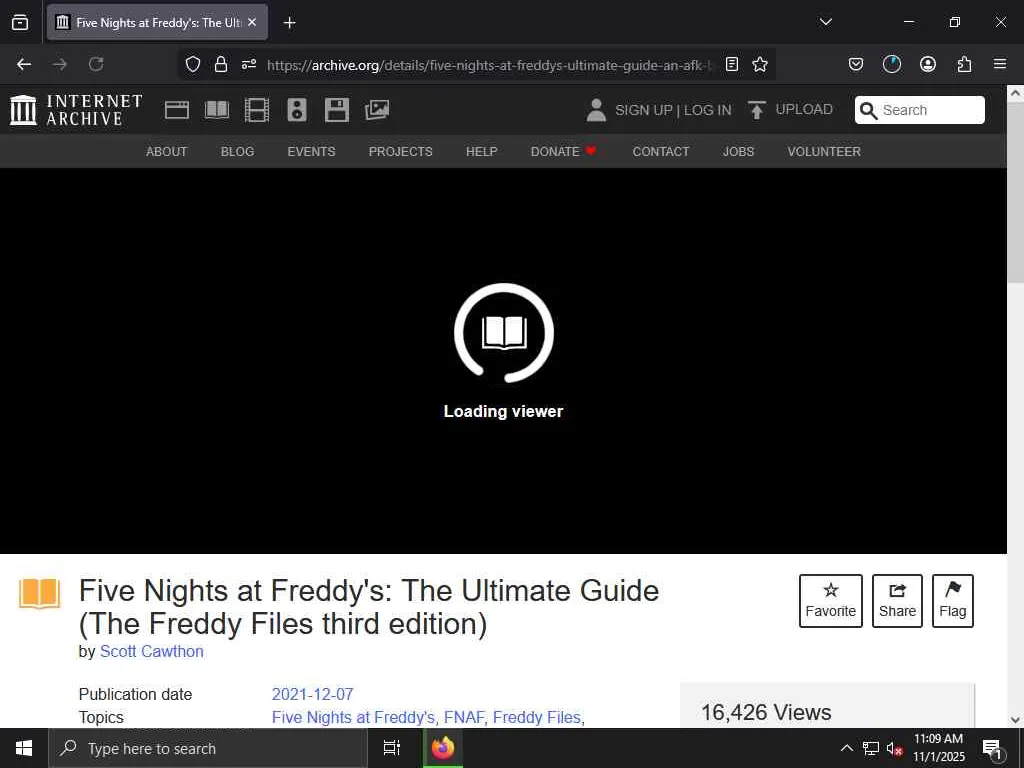Click the upload arrow icon
The width and height of the screenshot is (1024, 768).
(756, 110)
